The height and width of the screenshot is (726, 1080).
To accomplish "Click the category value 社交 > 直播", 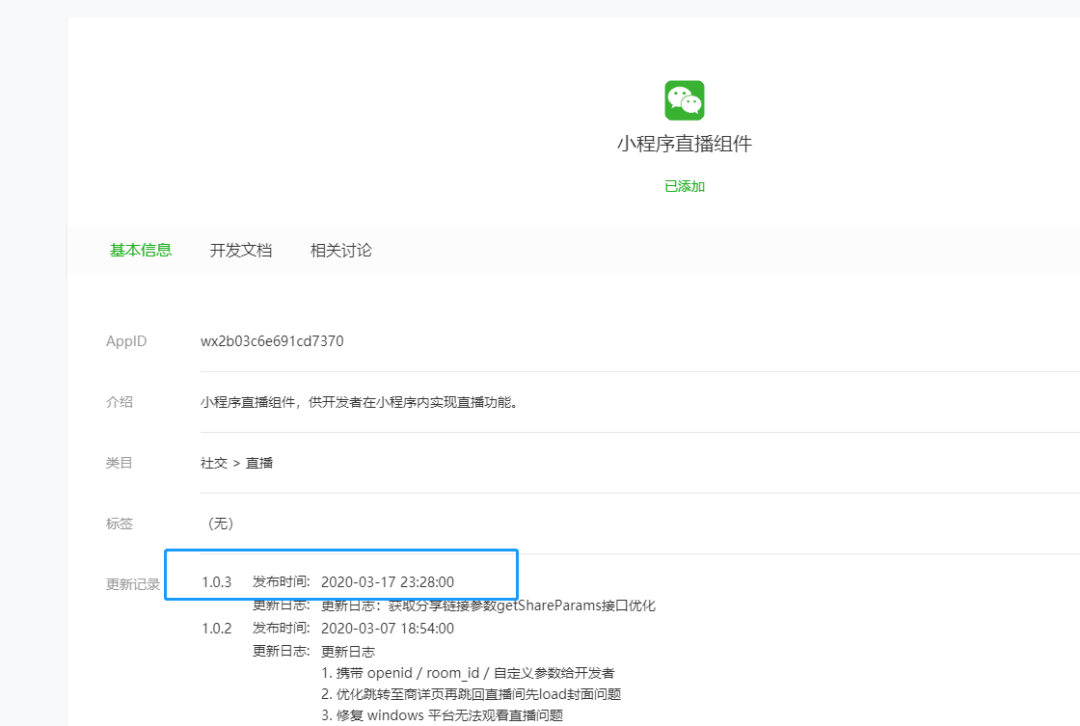I will pos(236,463).
